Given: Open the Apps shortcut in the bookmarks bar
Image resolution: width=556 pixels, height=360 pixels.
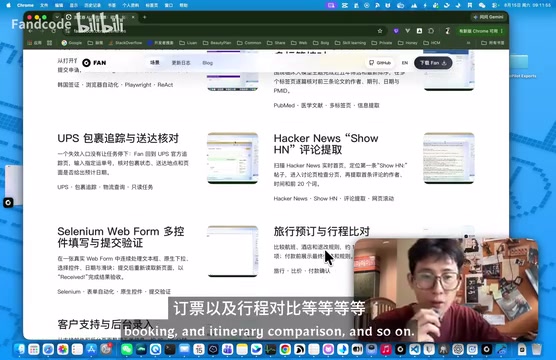Looking at the screenshot, I should click(34, 43).
